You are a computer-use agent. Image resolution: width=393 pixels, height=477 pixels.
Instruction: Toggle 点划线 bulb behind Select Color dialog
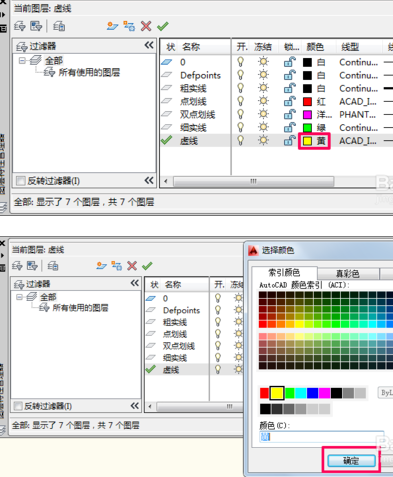218,334
